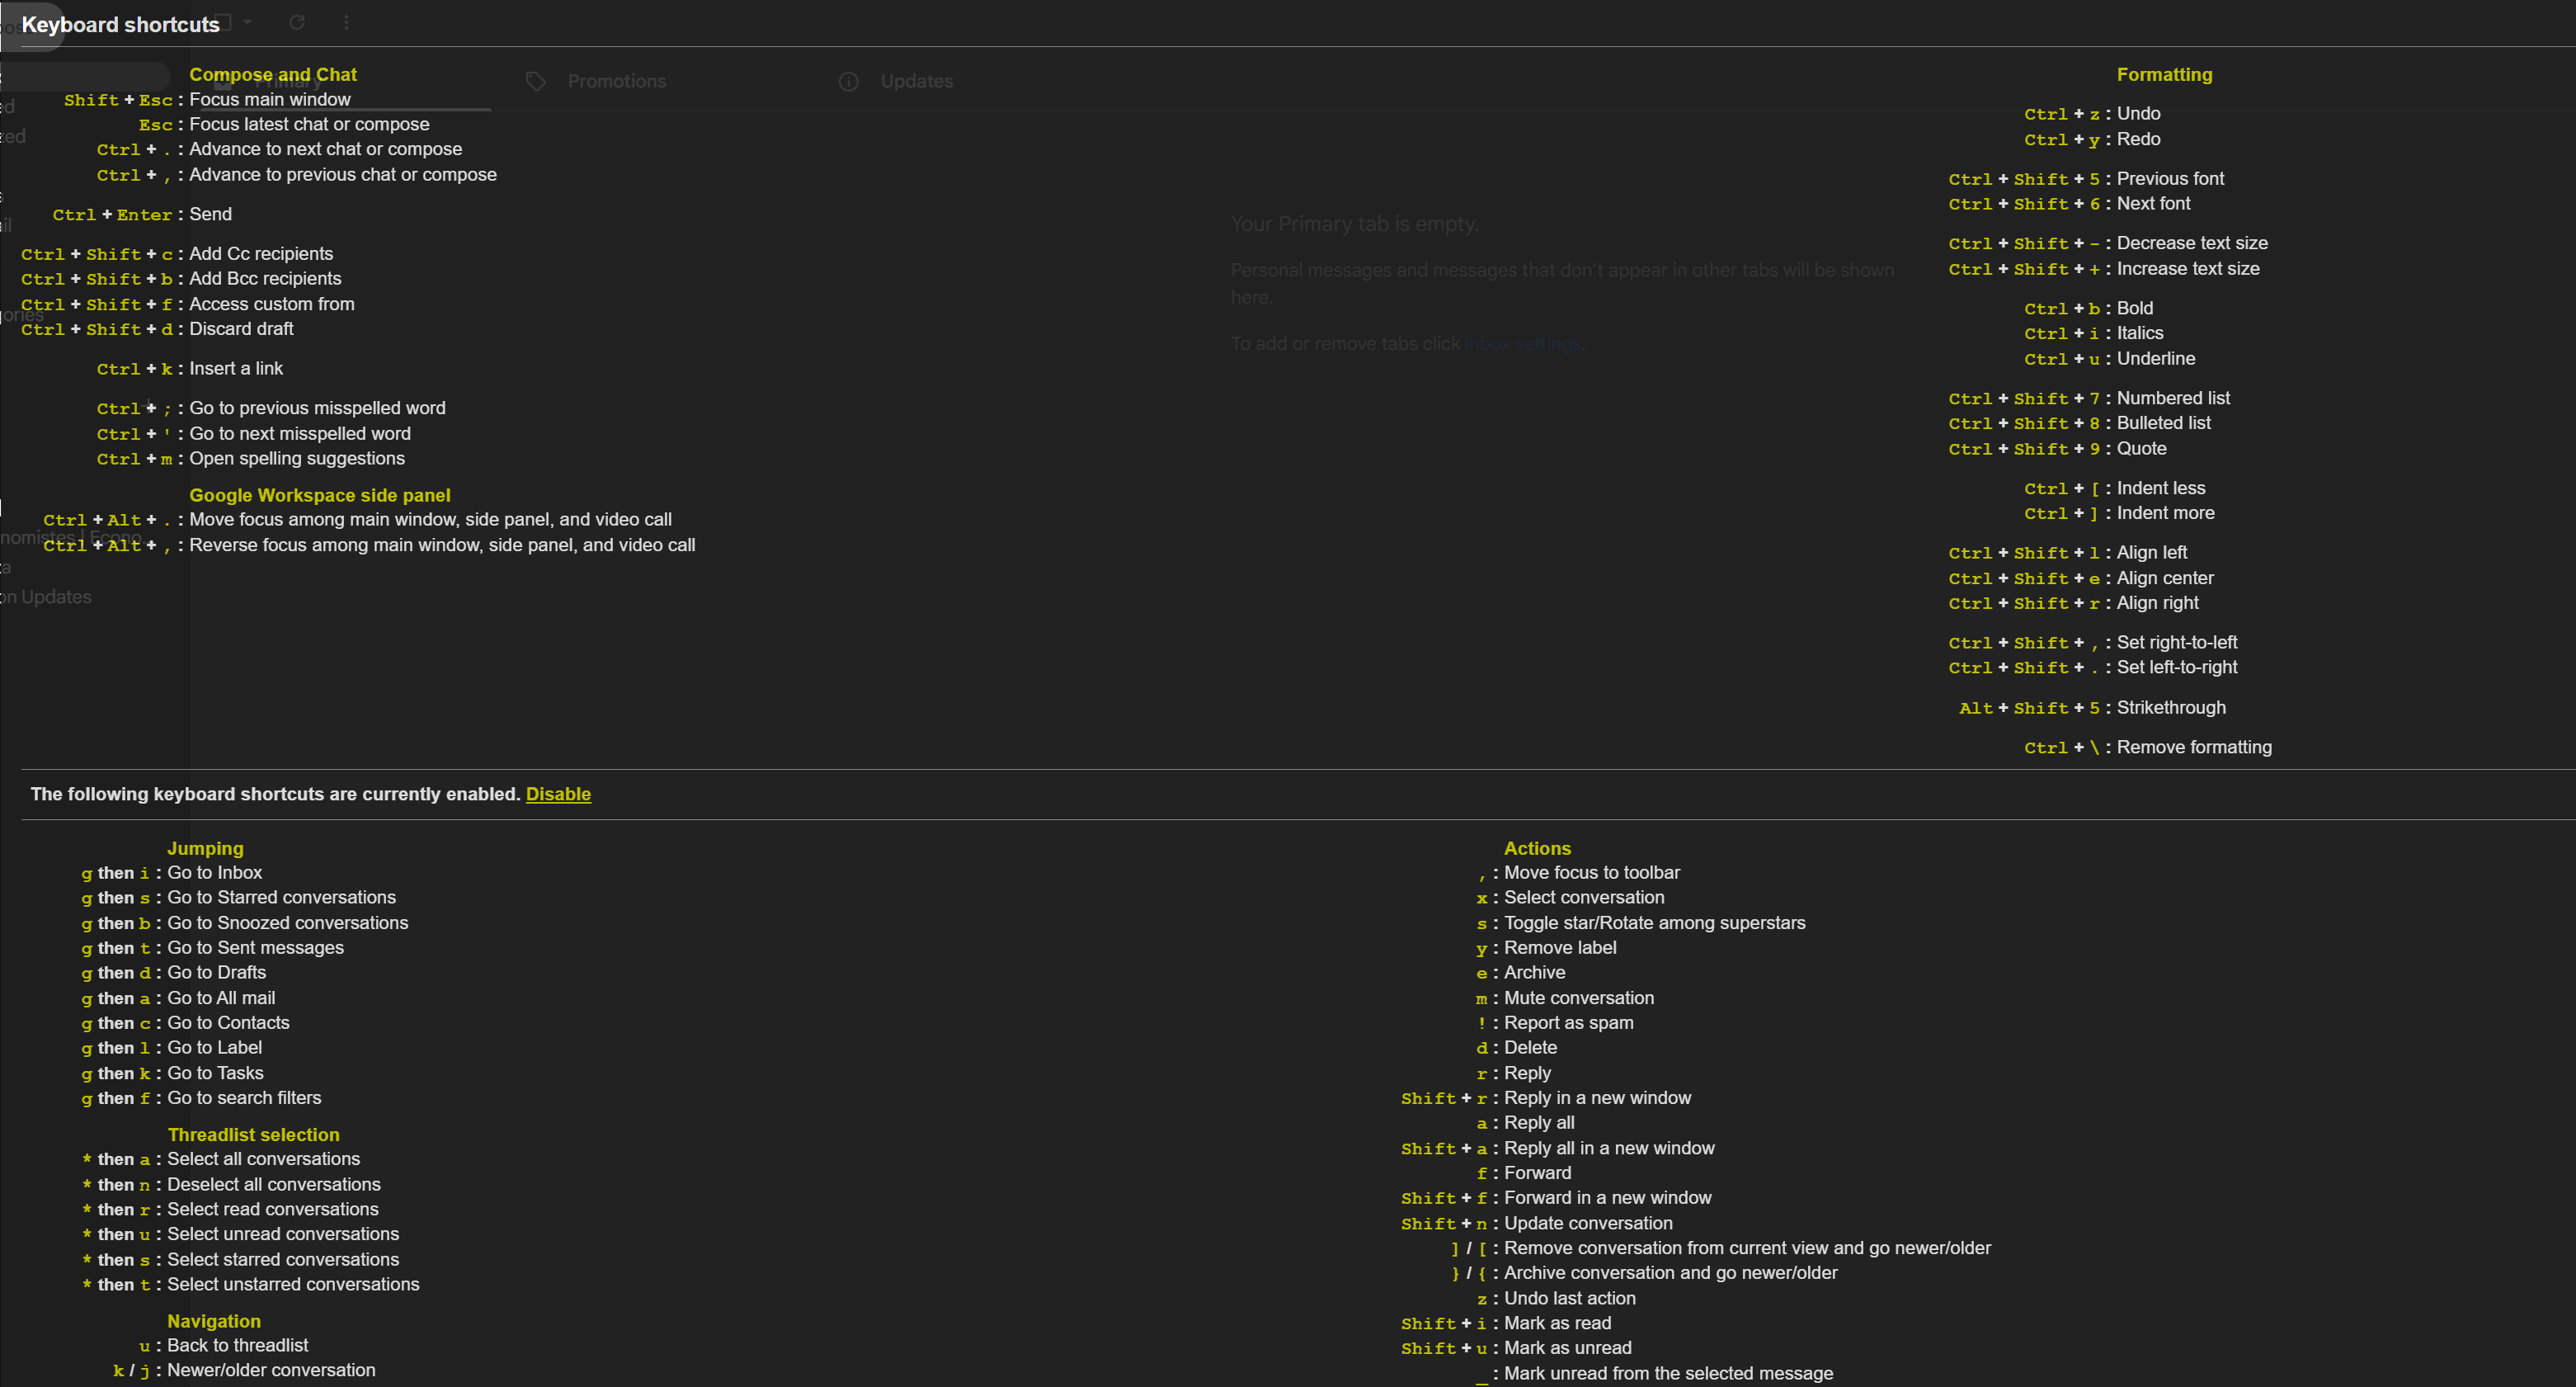Expand the select dropdown arrow beside the checkbox
Viewport: 2576px width, 1387px height.
[248, 22]
